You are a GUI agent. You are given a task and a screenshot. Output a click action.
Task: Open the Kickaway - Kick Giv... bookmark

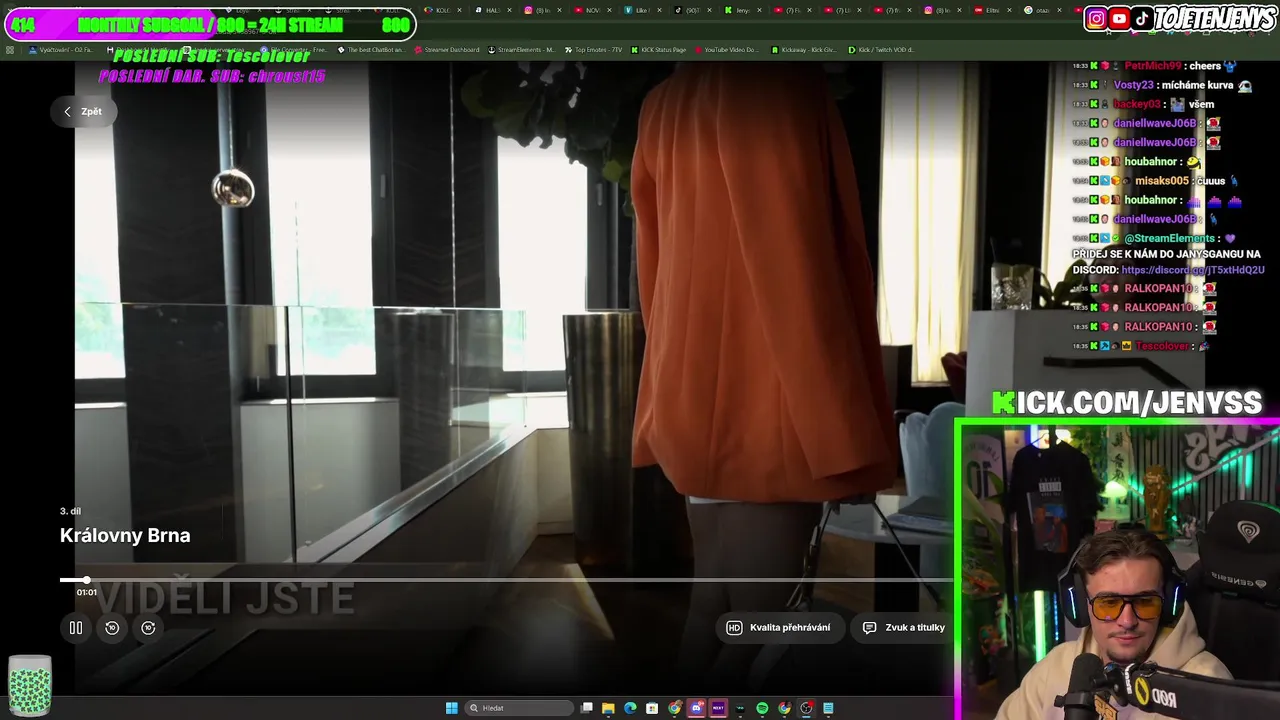click(x=803, y=49)
